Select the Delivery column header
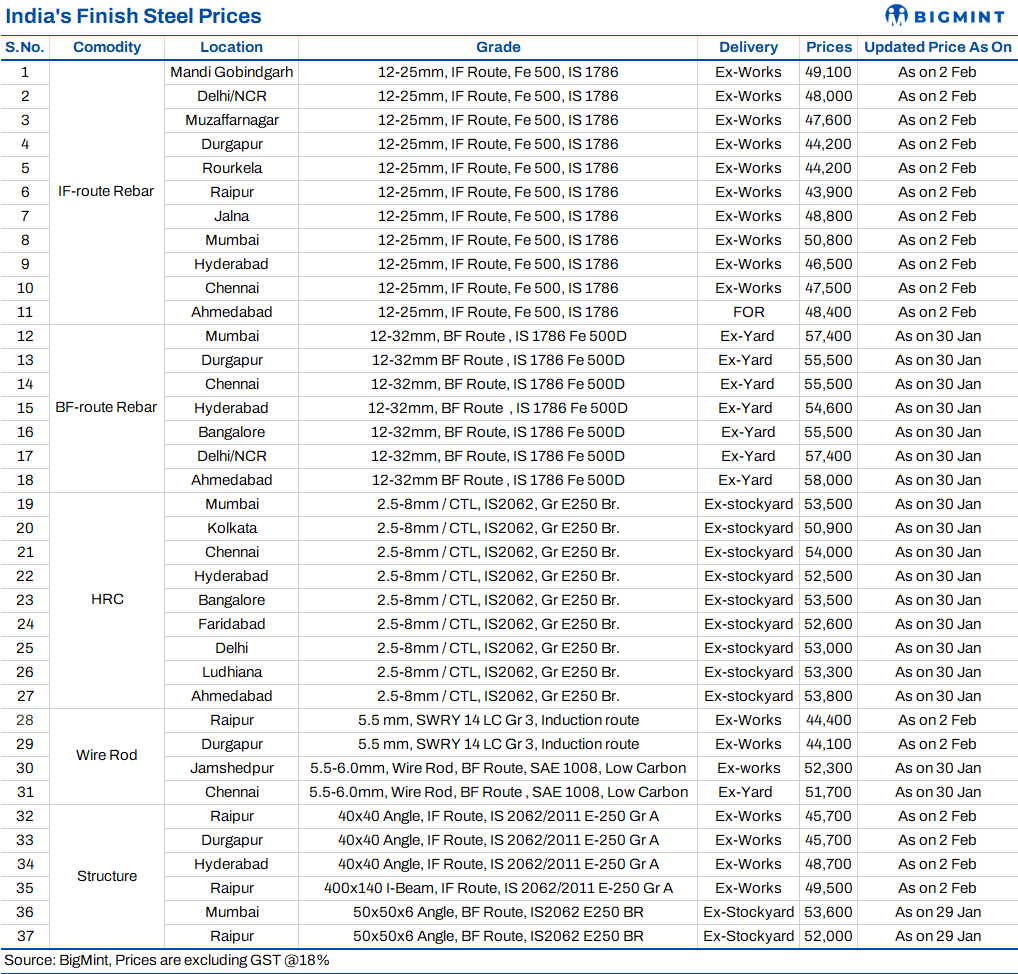The image size is (1018, 974). 748,47
